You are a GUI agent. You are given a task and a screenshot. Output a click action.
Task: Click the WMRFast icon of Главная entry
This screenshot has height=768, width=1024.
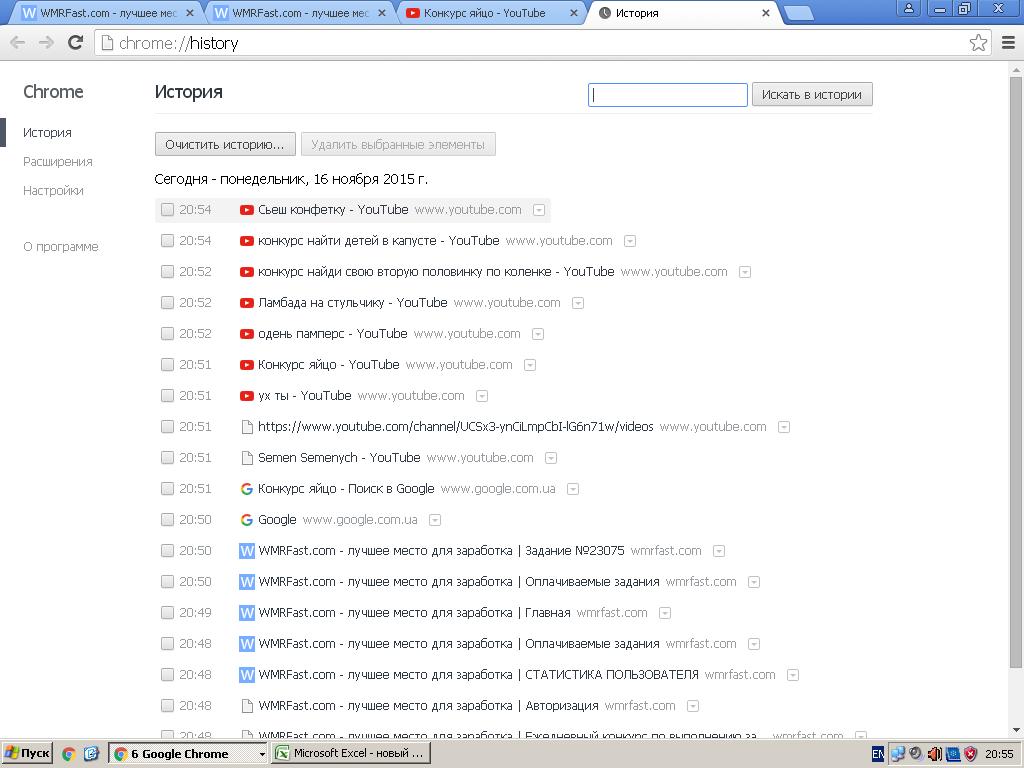246,613
